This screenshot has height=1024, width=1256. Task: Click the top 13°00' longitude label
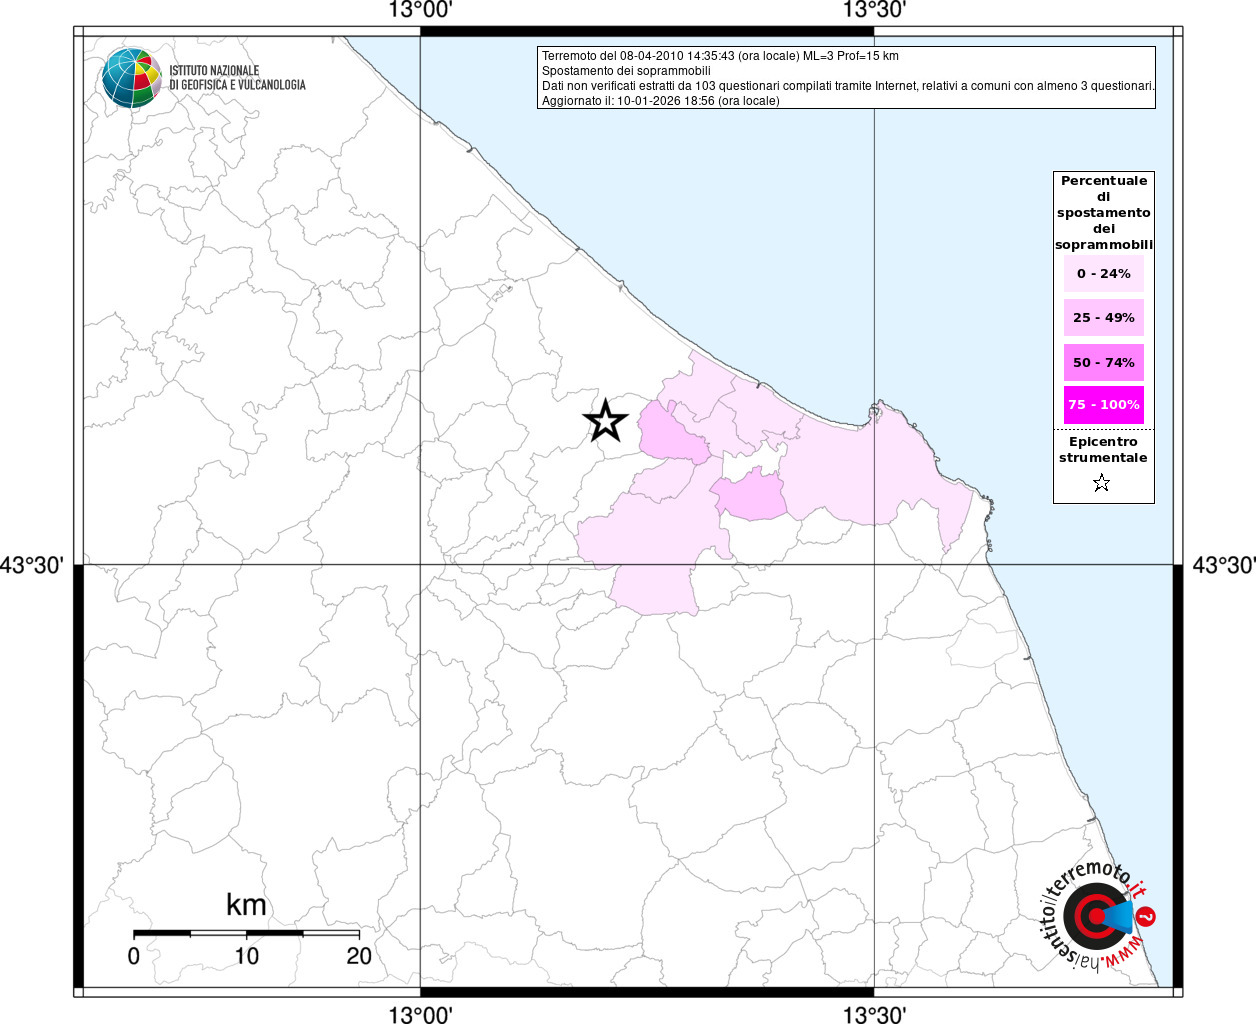click(420, 11)
